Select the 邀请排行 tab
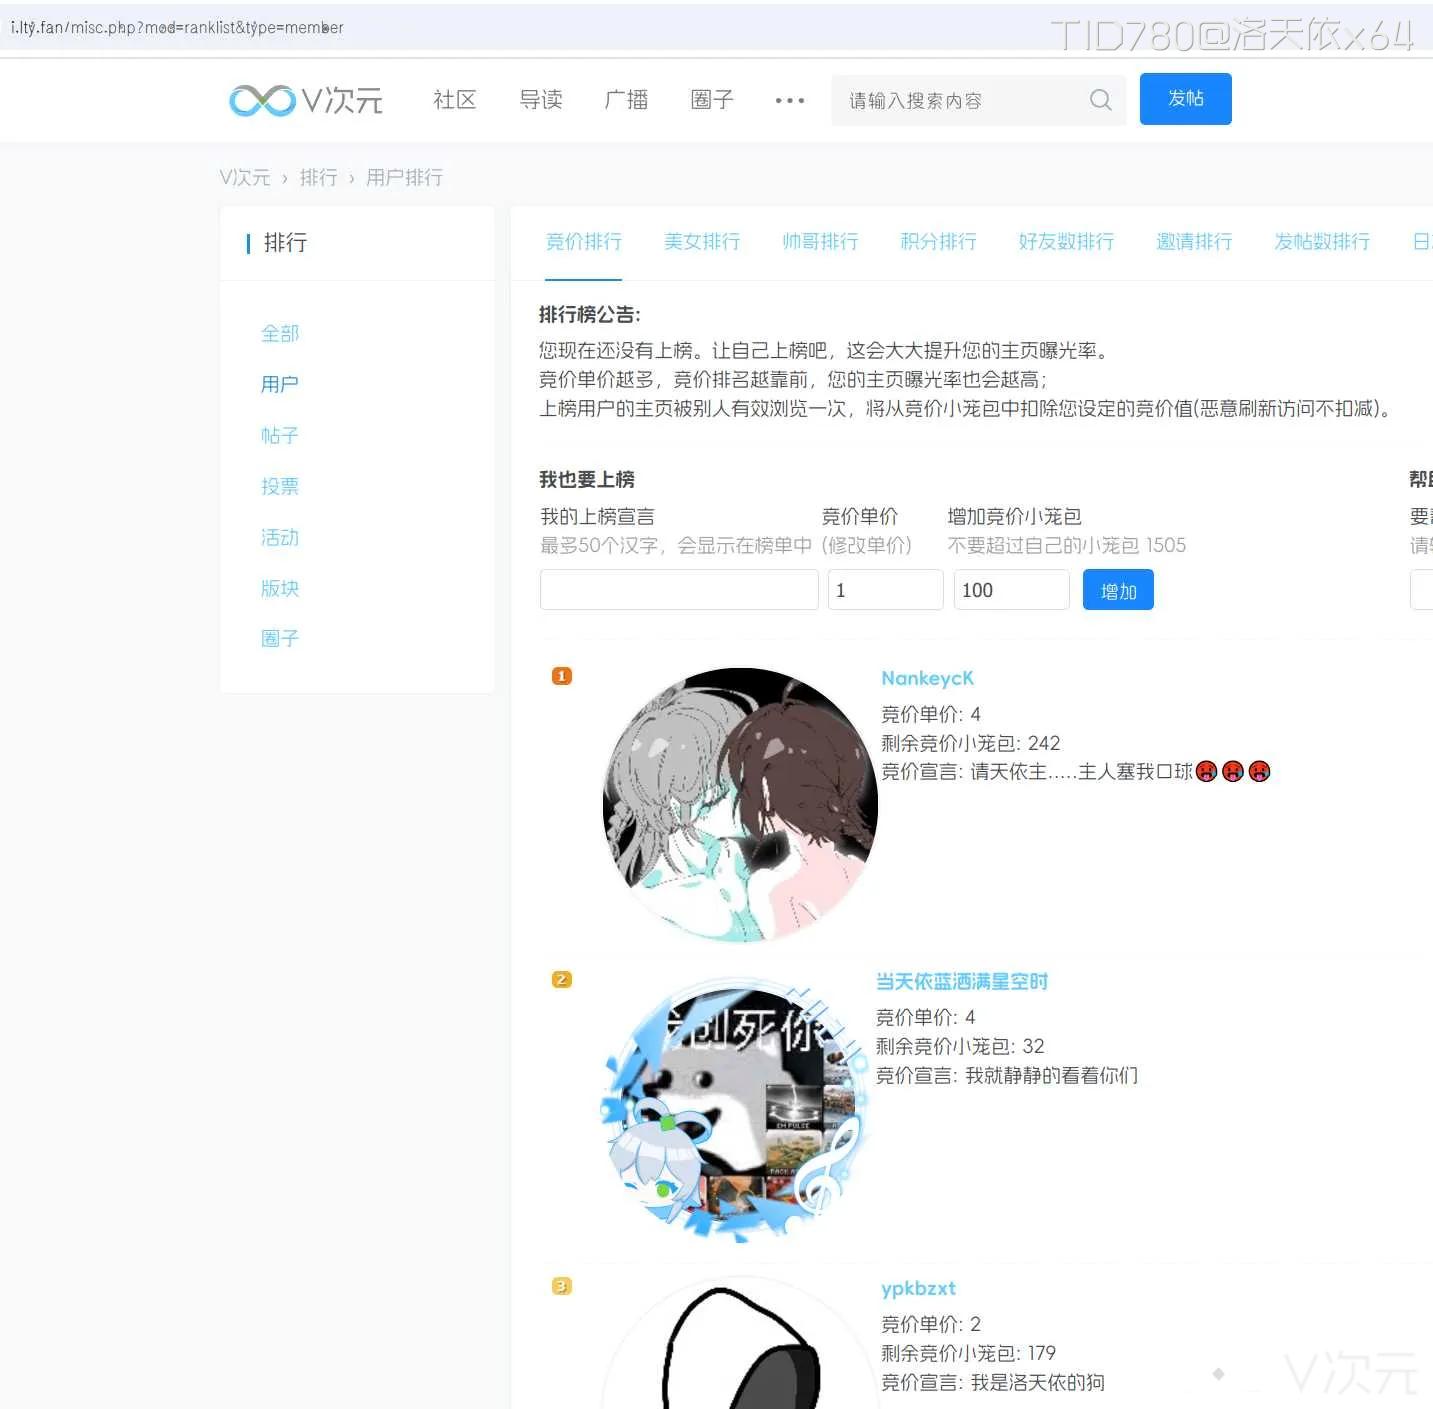This screenshot has width=1433, height=1409. [x=1194, y=241]
